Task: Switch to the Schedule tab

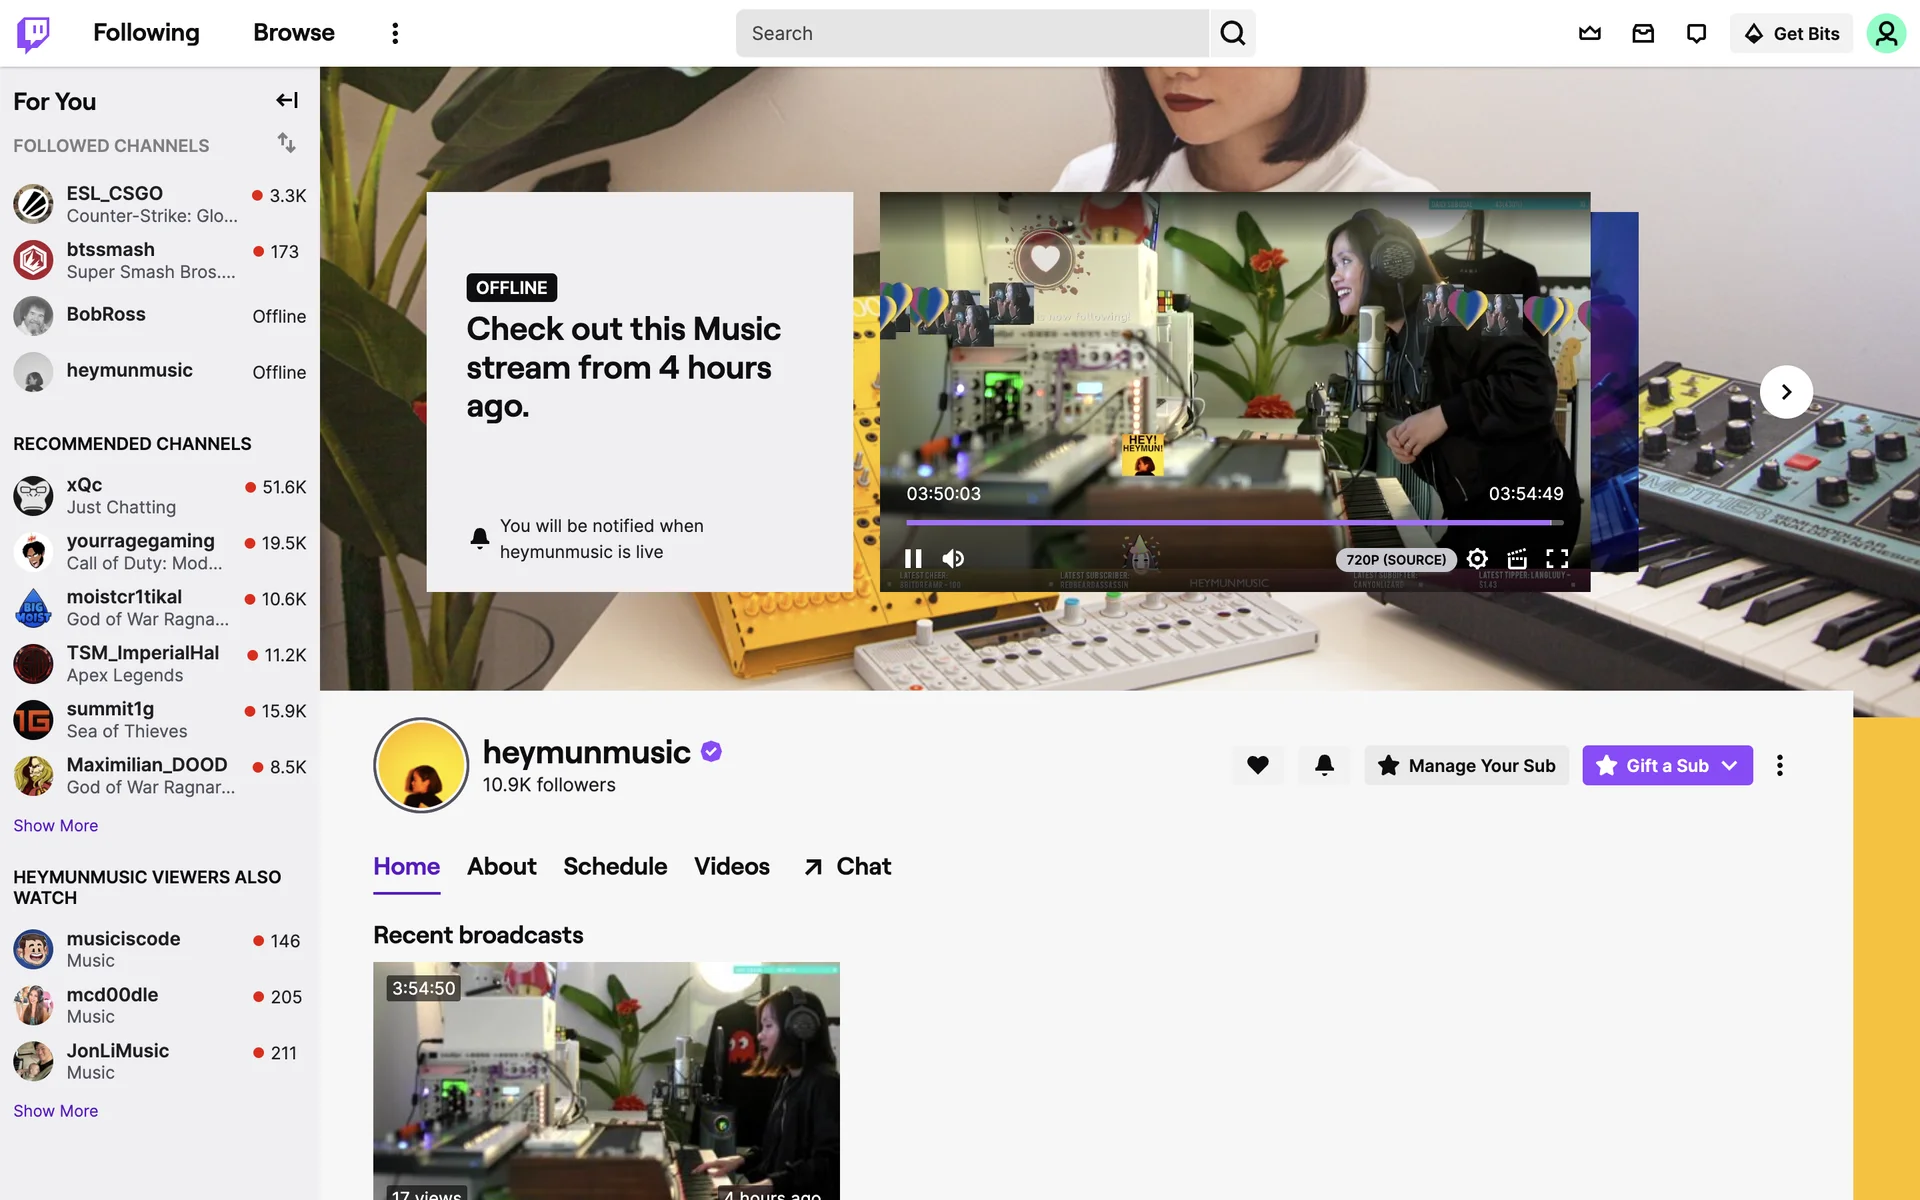Action: (x=614, y=866)
